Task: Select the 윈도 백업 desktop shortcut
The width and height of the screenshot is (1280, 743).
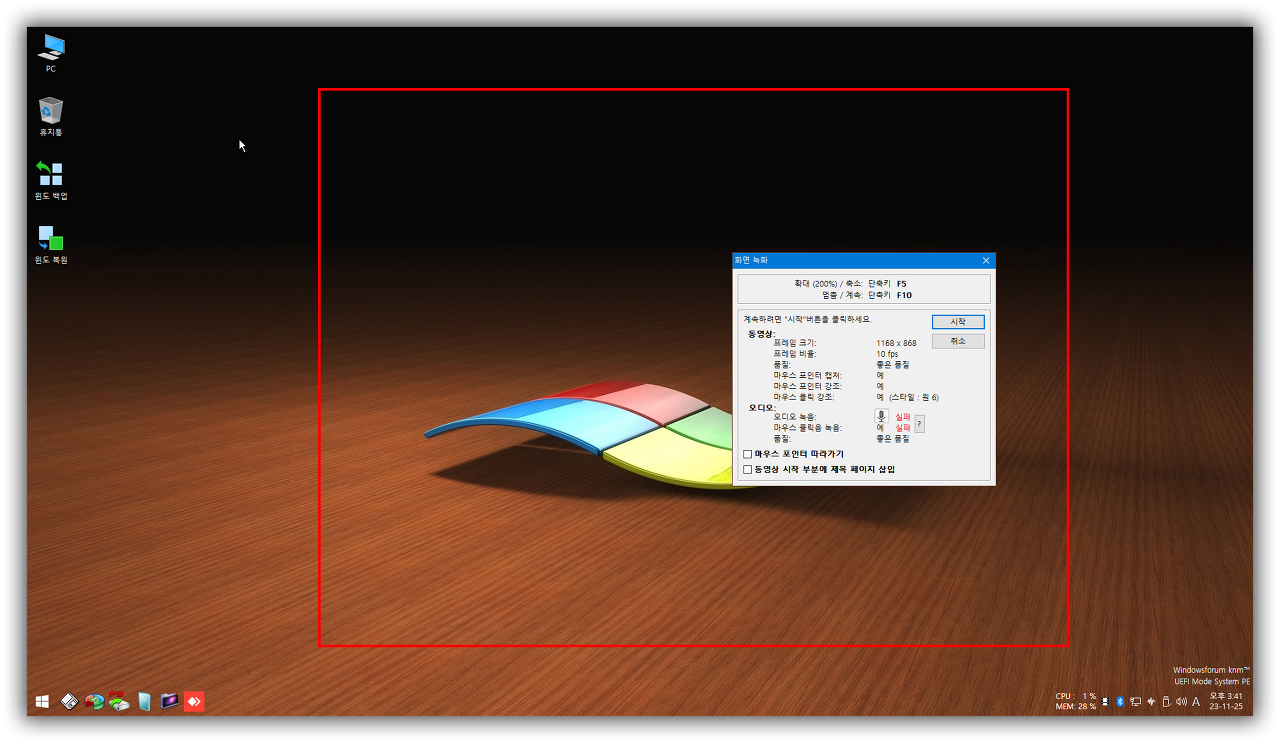Action: point(51,180)
